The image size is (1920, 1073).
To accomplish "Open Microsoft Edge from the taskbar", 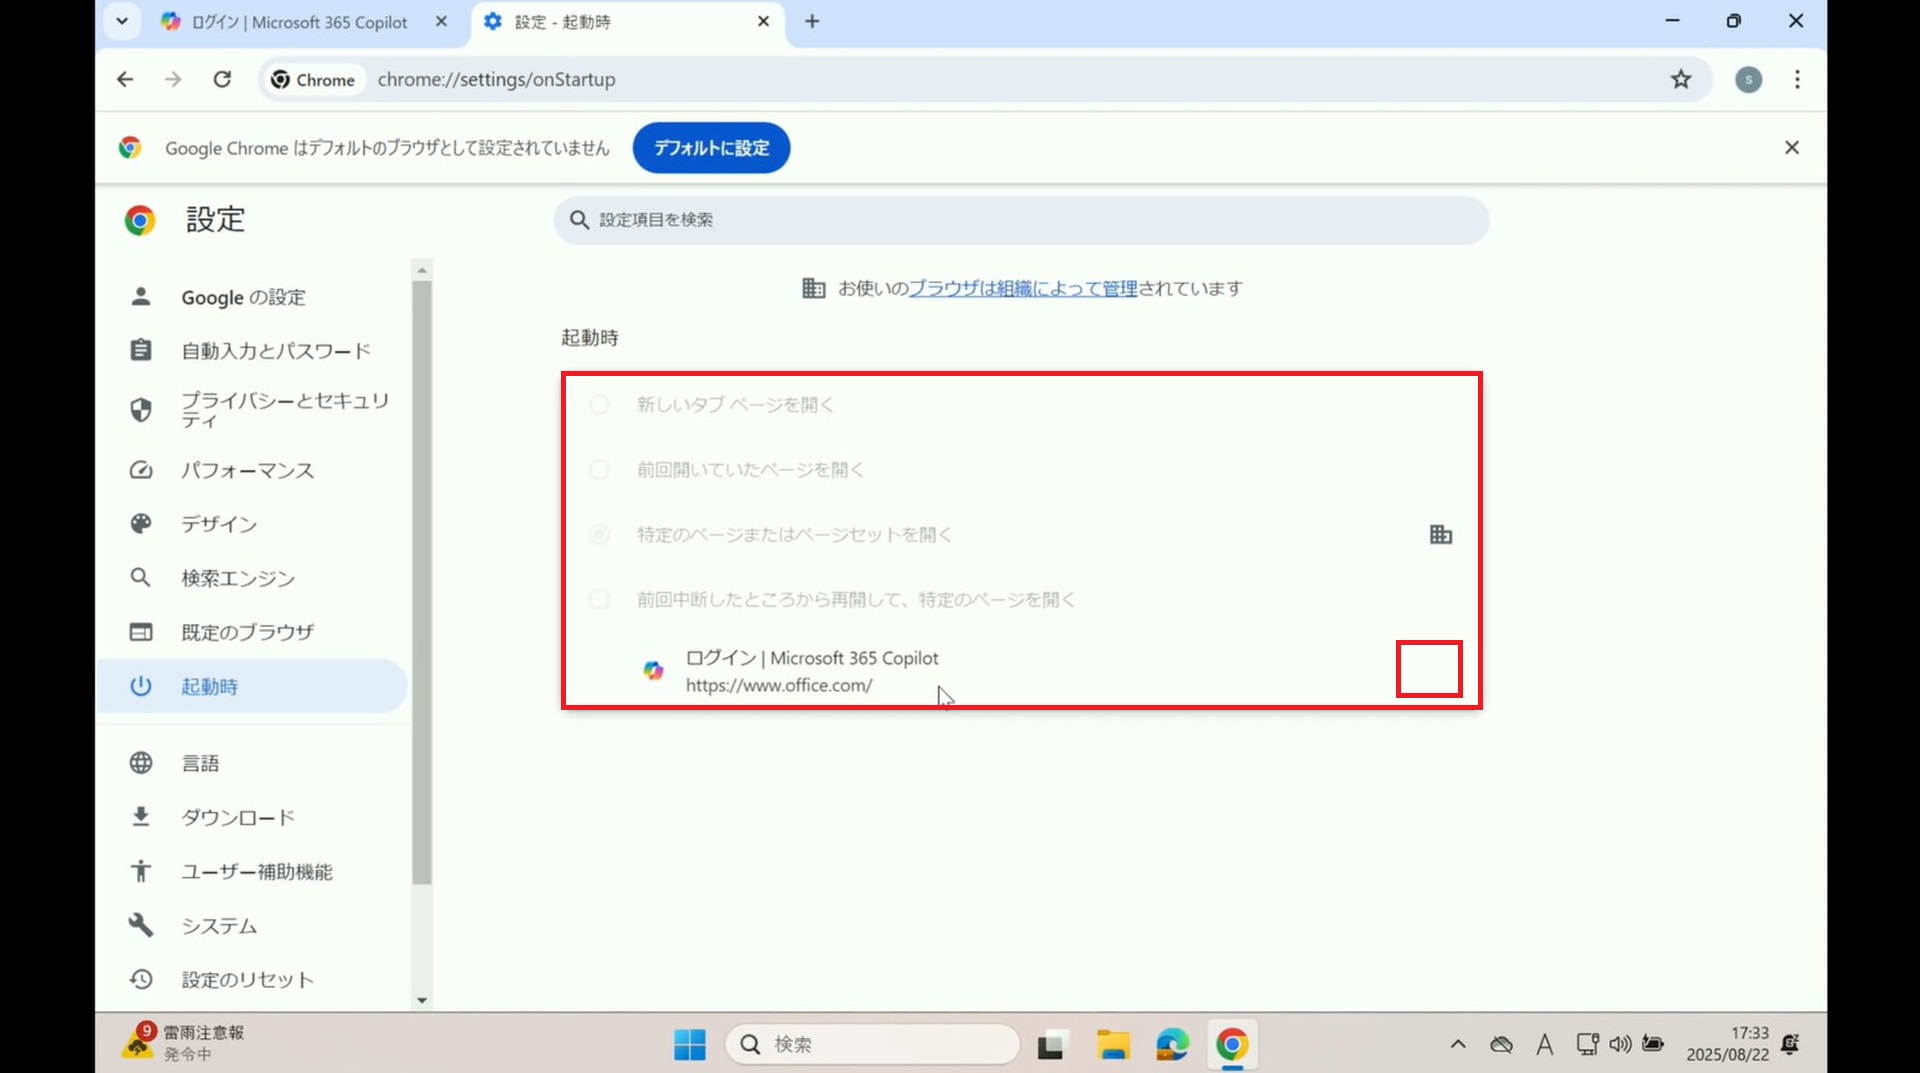I will click(x=1172, y=1045).
